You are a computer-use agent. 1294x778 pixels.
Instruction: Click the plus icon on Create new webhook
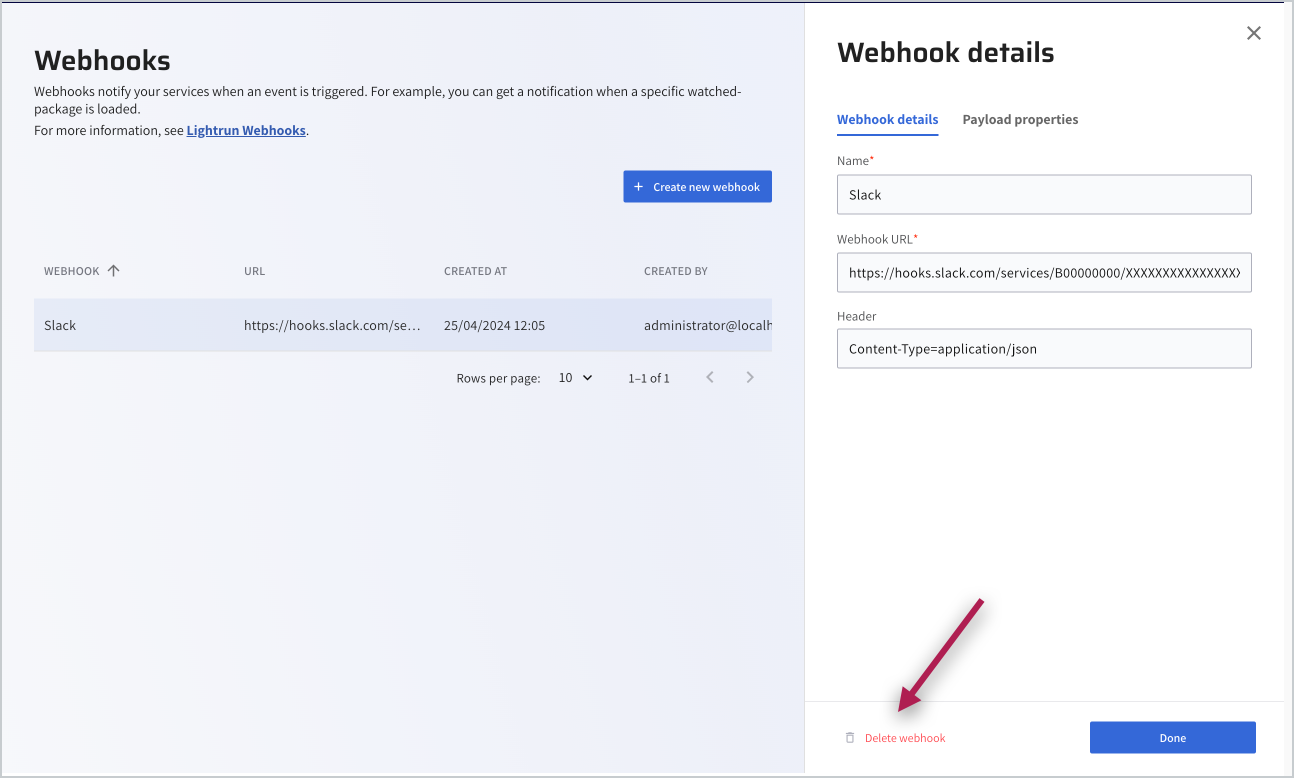pos(639,187)
